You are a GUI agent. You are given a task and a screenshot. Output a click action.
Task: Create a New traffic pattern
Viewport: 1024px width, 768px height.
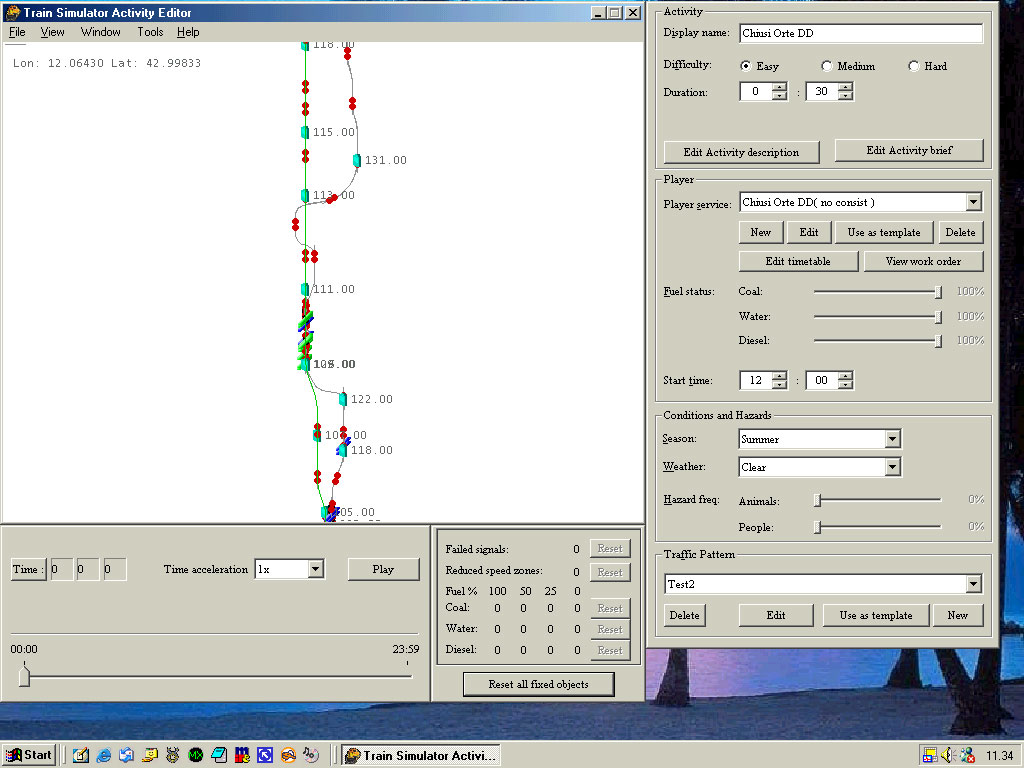click(x=957, y=615)
